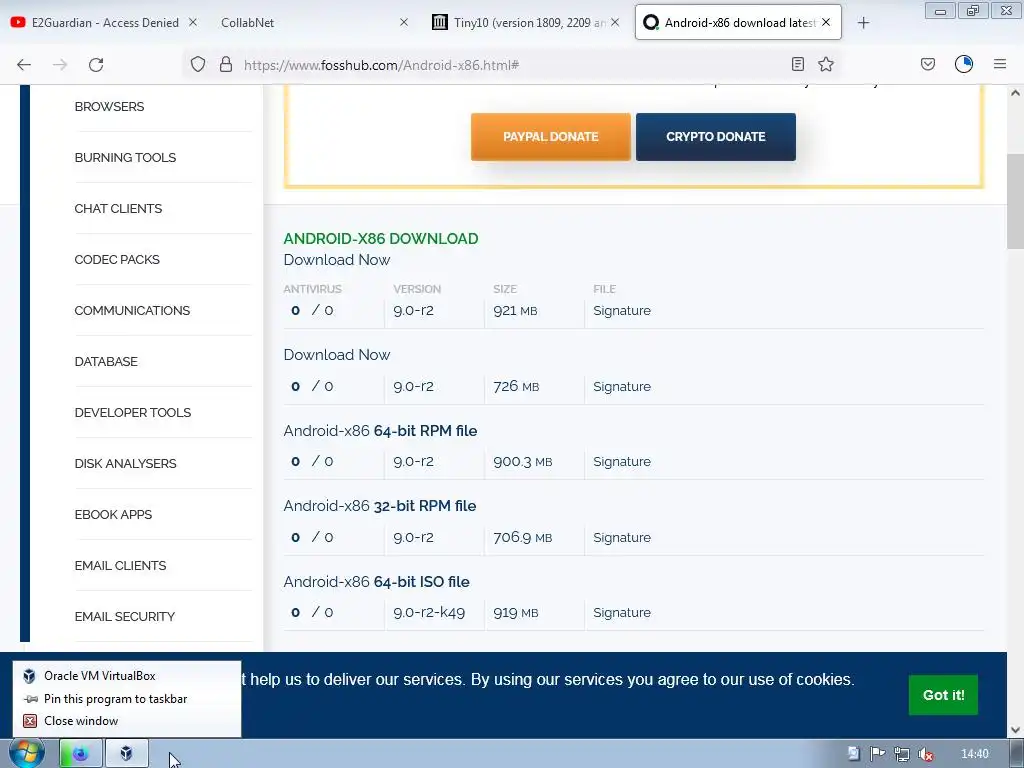Open the EBOOK APPS category
Viewport: 1024px width, 768px height.
pyautogui.click(x=113, y=514)
